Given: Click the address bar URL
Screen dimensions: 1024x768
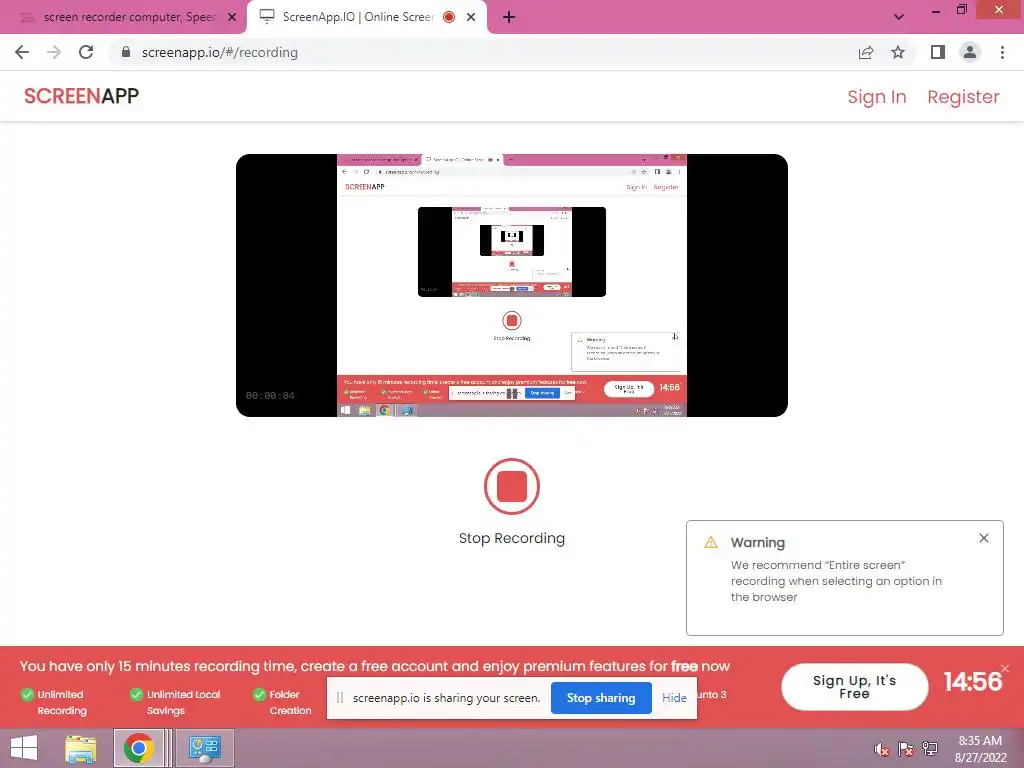Looking at the screenshot, I should coord(219,52).
